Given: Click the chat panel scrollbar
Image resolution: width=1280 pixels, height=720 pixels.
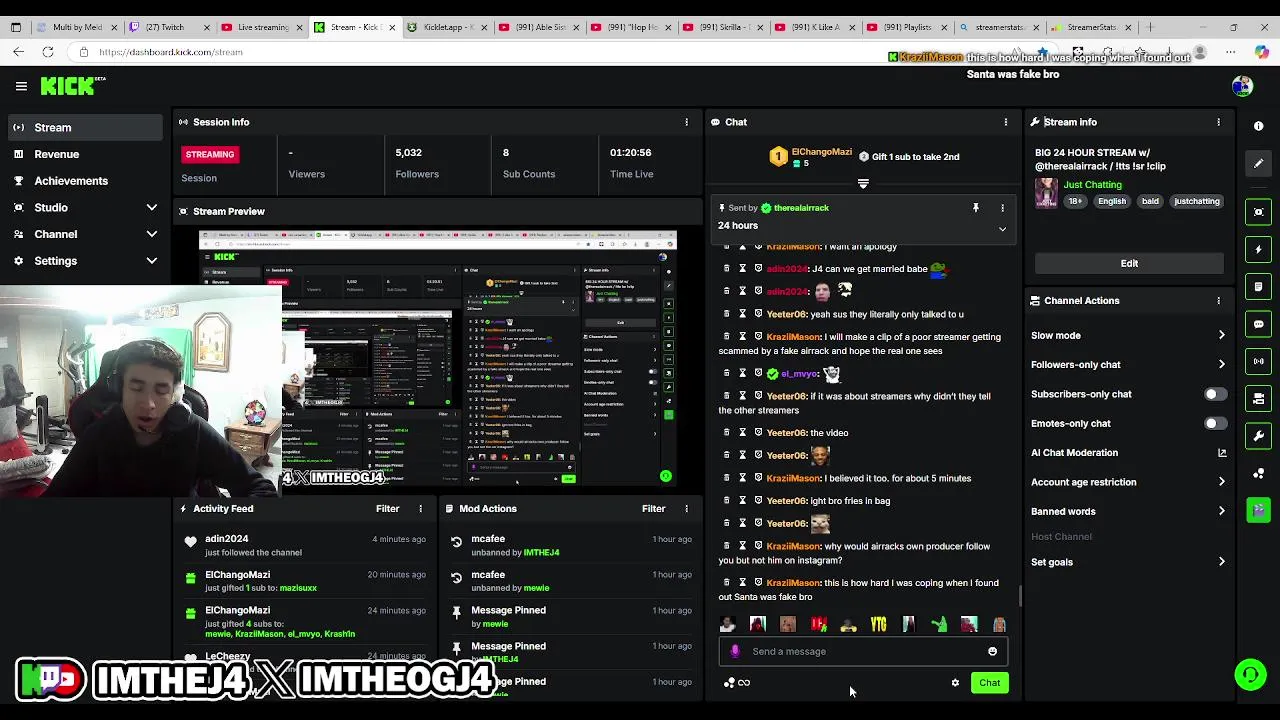Looking at the screenshot, I should tap(1019, 595).
